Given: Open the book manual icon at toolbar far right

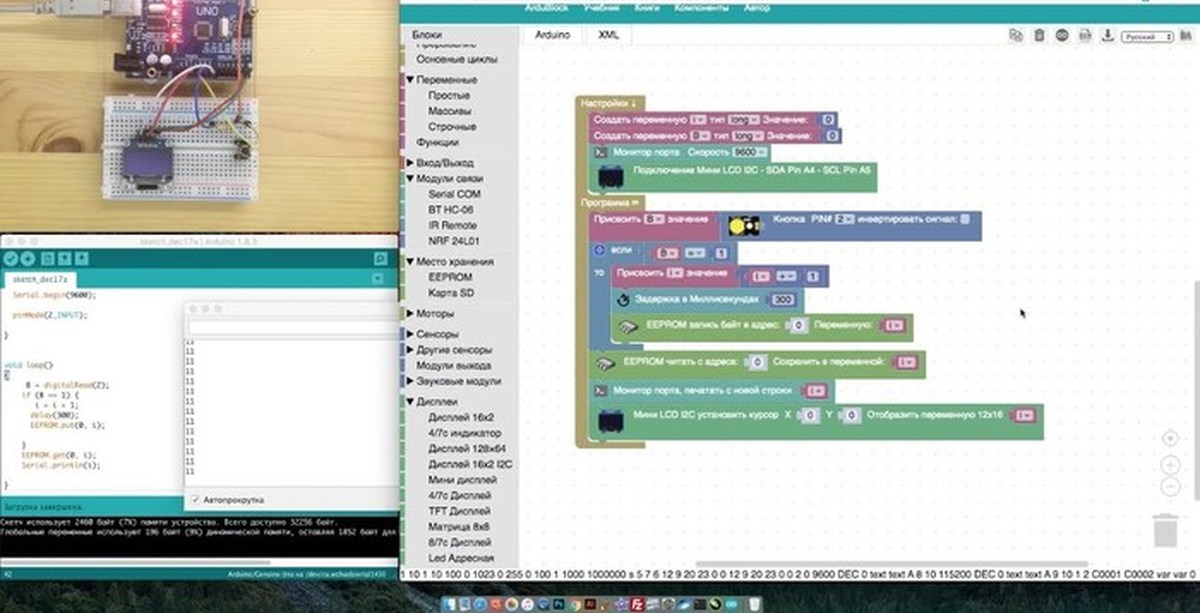Looking at the screenshot, I should [1188, 35].
